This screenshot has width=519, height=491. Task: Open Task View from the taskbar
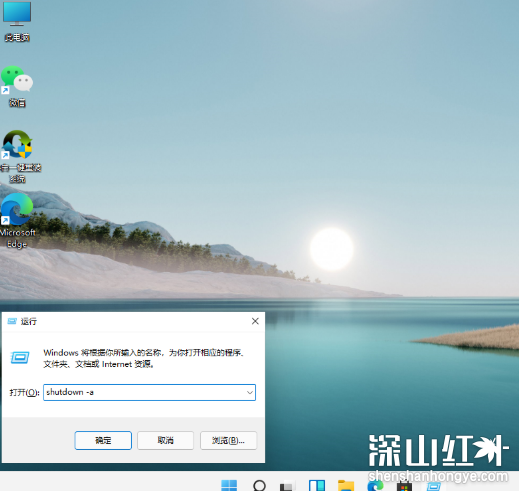point(288,486)
